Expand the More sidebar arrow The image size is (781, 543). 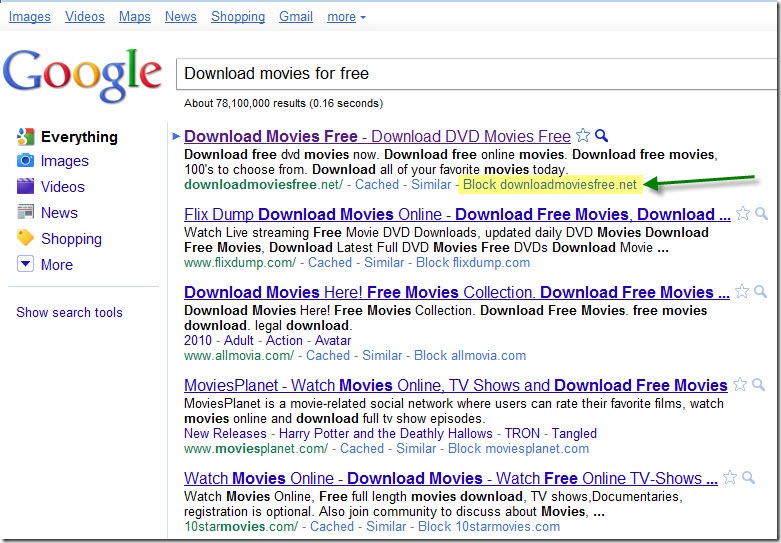25,264
